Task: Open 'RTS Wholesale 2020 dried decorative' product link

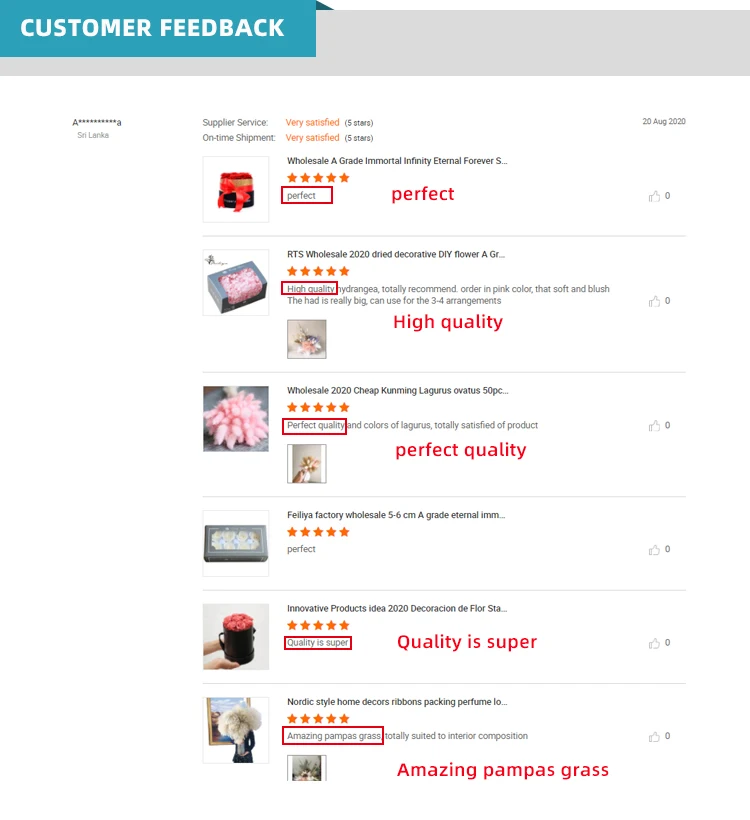Action: click(x=396, y=254)
